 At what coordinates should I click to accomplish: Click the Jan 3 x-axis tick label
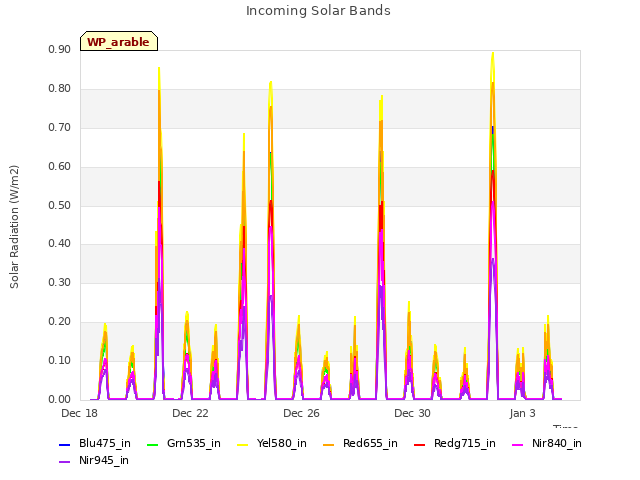(523, 413)
